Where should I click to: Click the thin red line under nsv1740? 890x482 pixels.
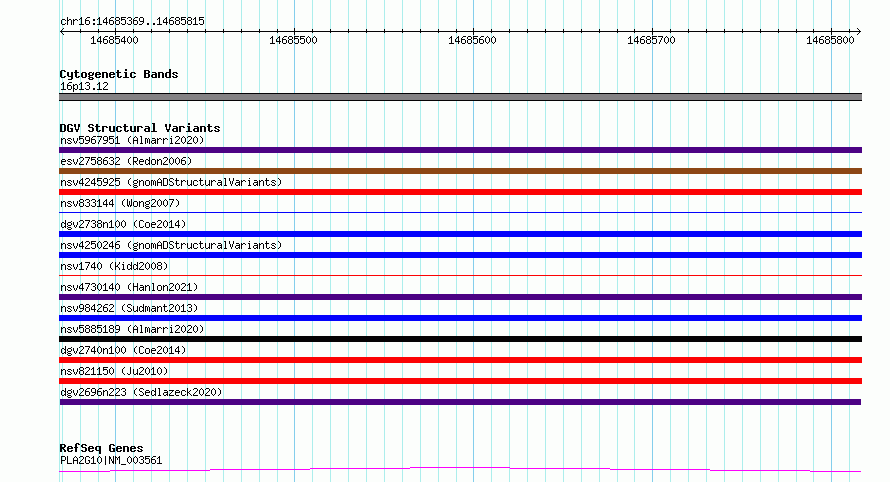(x=460, y=275)
